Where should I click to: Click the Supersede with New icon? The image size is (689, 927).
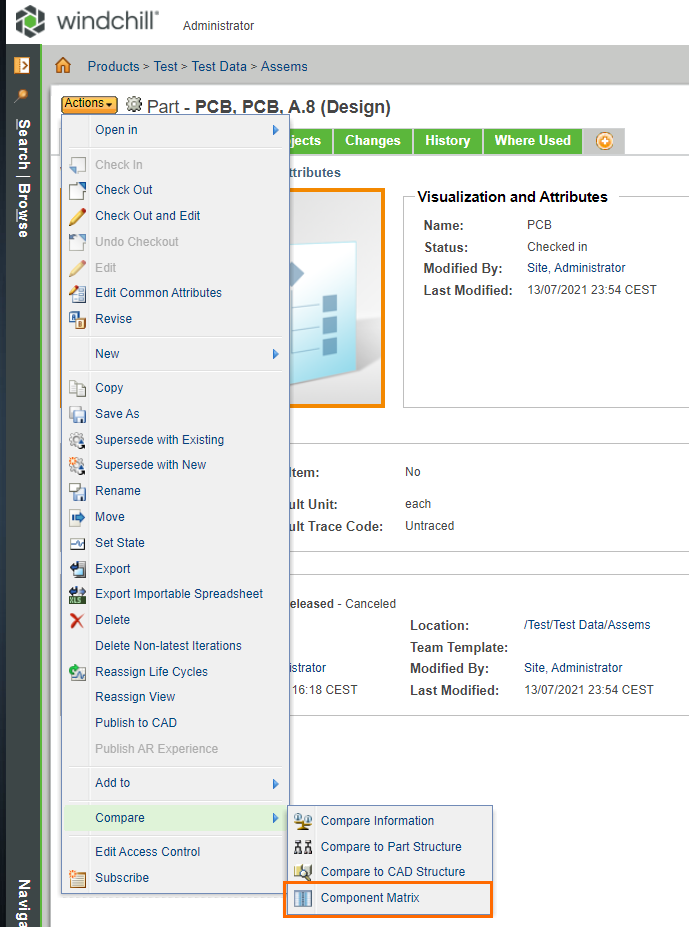click(77, 465)
